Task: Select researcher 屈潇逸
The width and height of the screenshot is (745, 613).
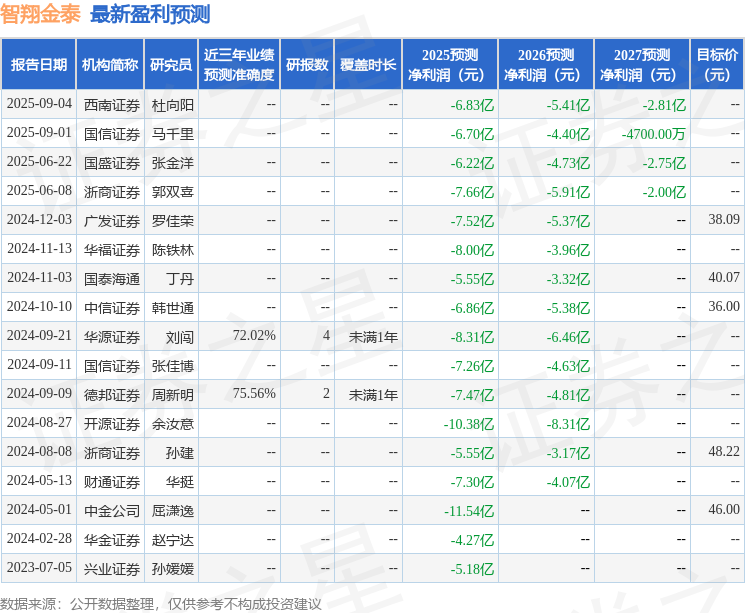Action: point(172,511)
